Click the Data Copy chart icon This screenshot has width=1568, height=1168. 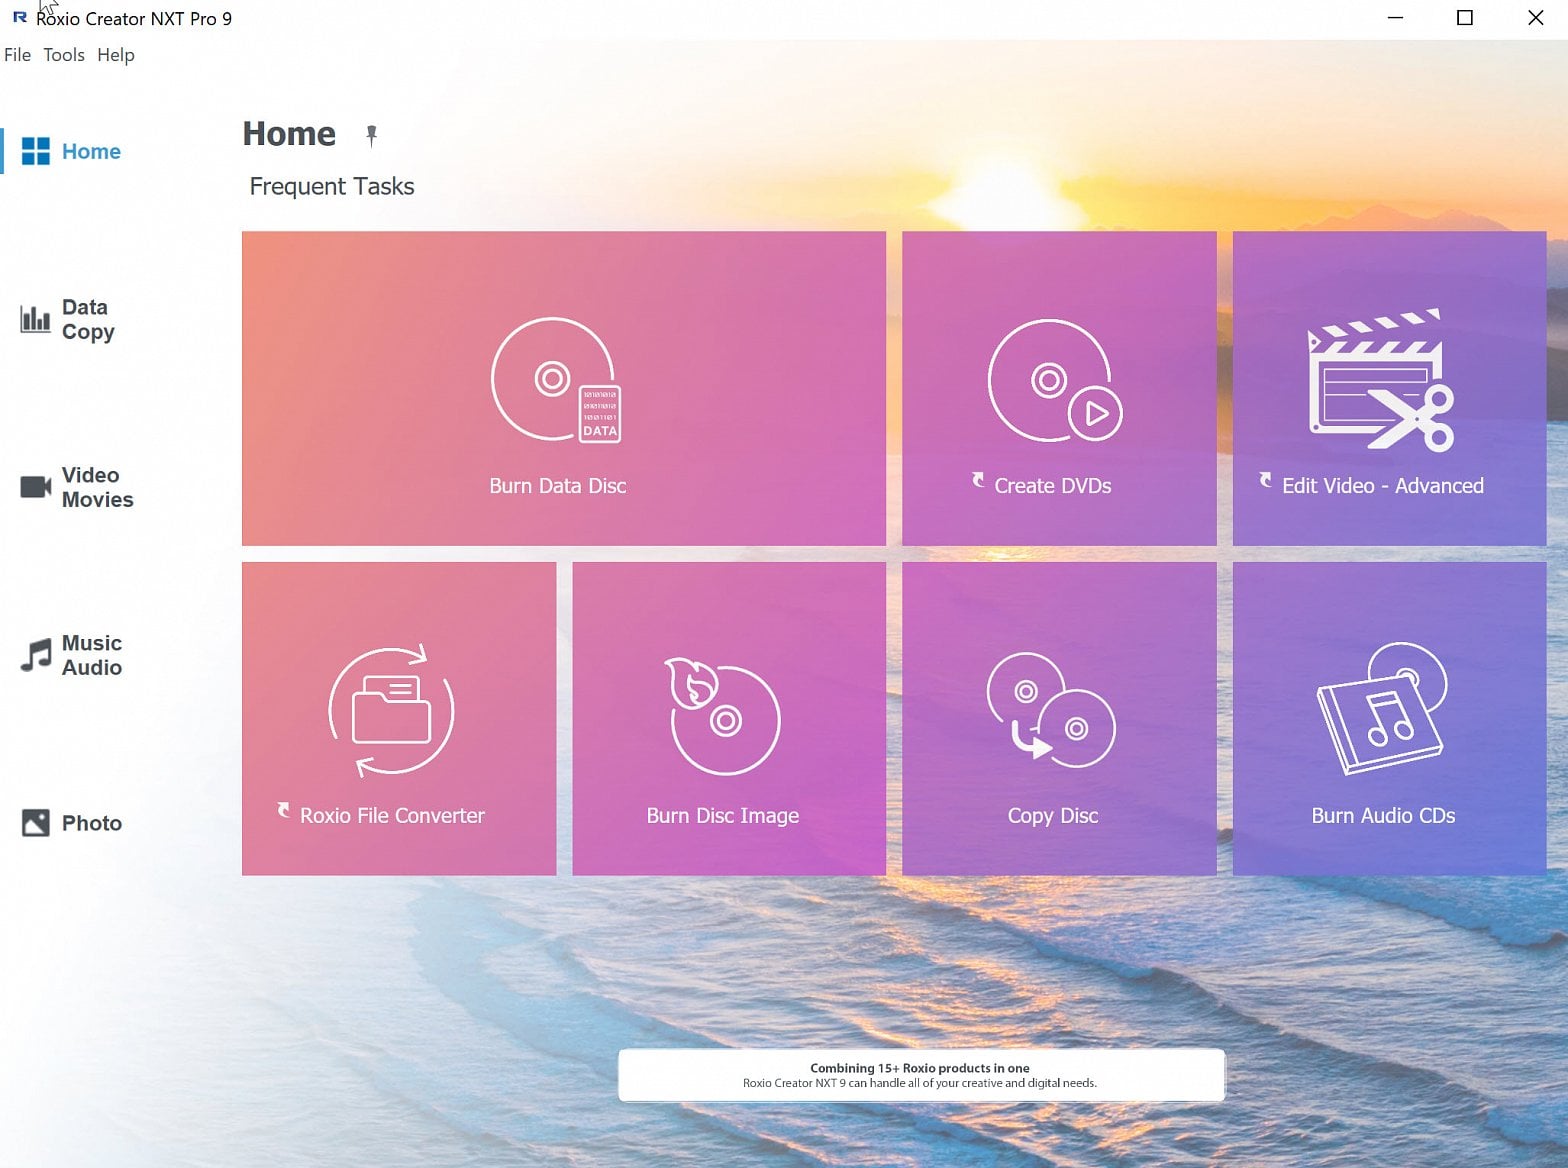[35, 319]
